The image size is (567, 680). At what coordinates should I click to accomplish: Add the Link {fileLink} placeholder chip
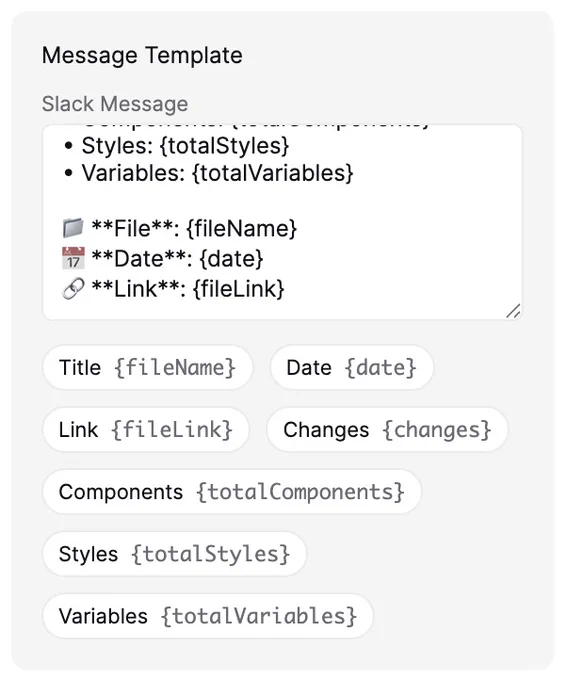(x=146, y=429)
